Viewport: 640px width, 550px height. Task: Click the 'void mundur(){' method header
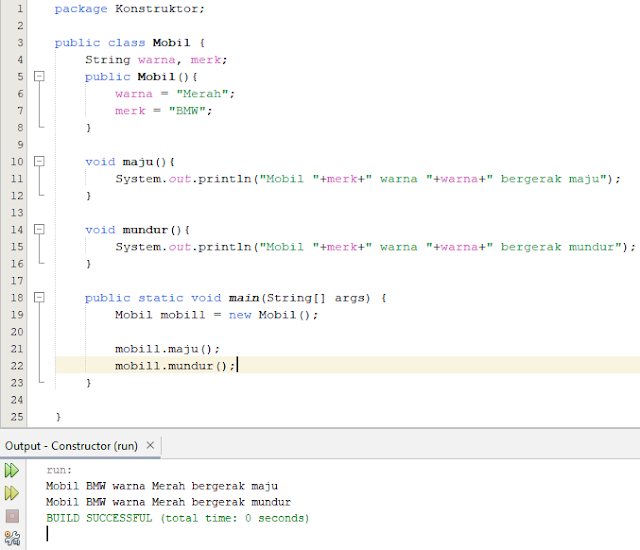(x=137, y=230)
